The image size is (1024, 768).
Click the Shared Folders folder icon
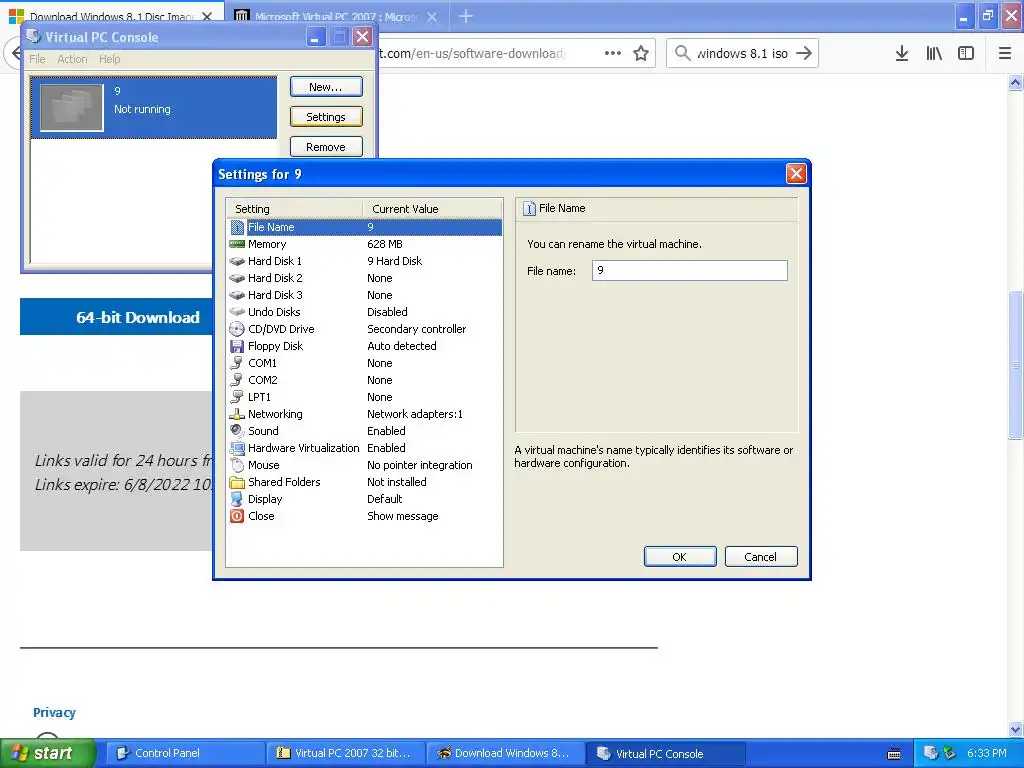[x=237, y=482]
